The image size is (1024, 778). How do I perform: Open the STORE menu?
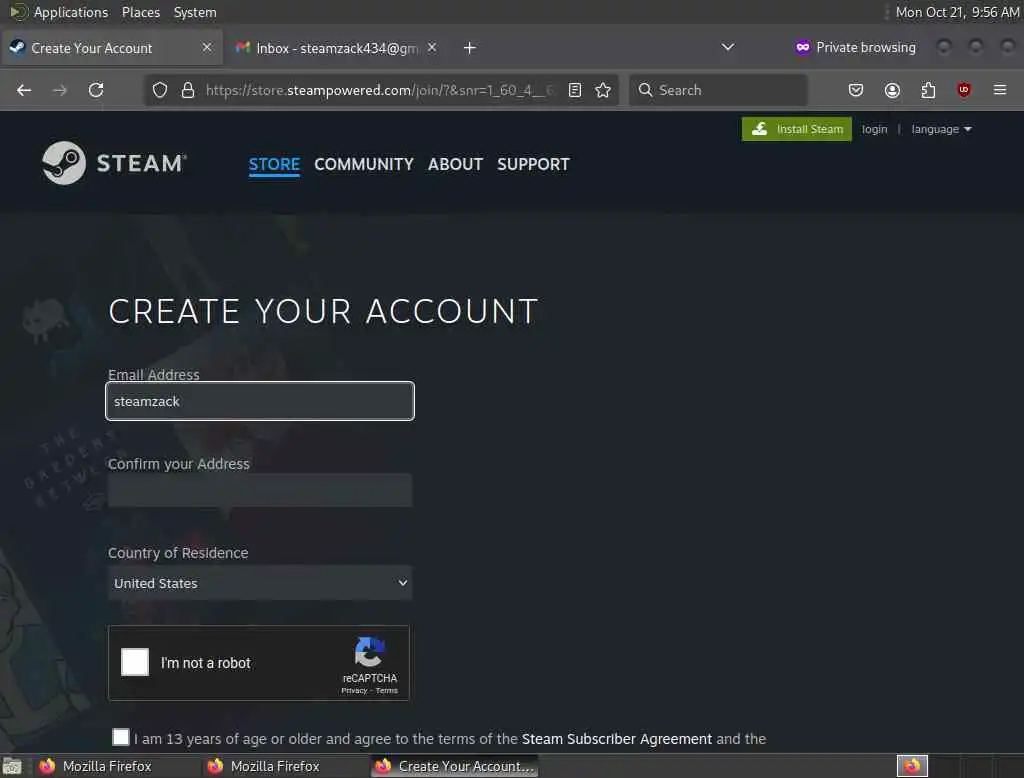click(274, 164)
